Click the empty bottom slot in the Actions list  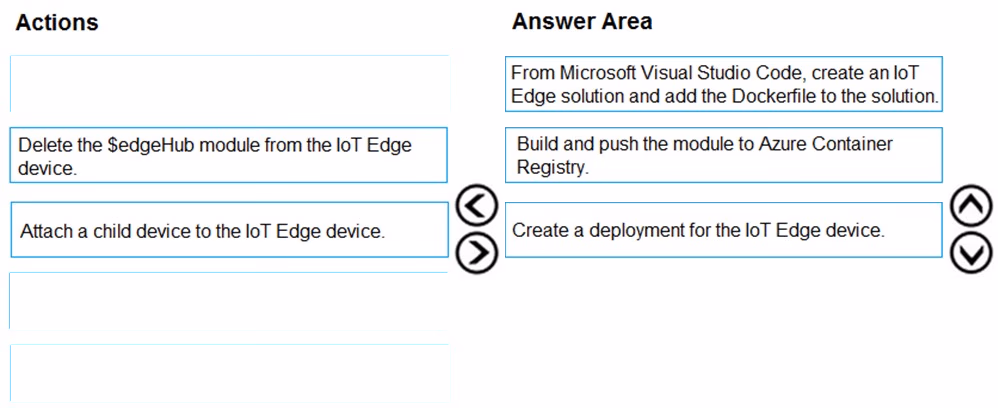[229, 373]
